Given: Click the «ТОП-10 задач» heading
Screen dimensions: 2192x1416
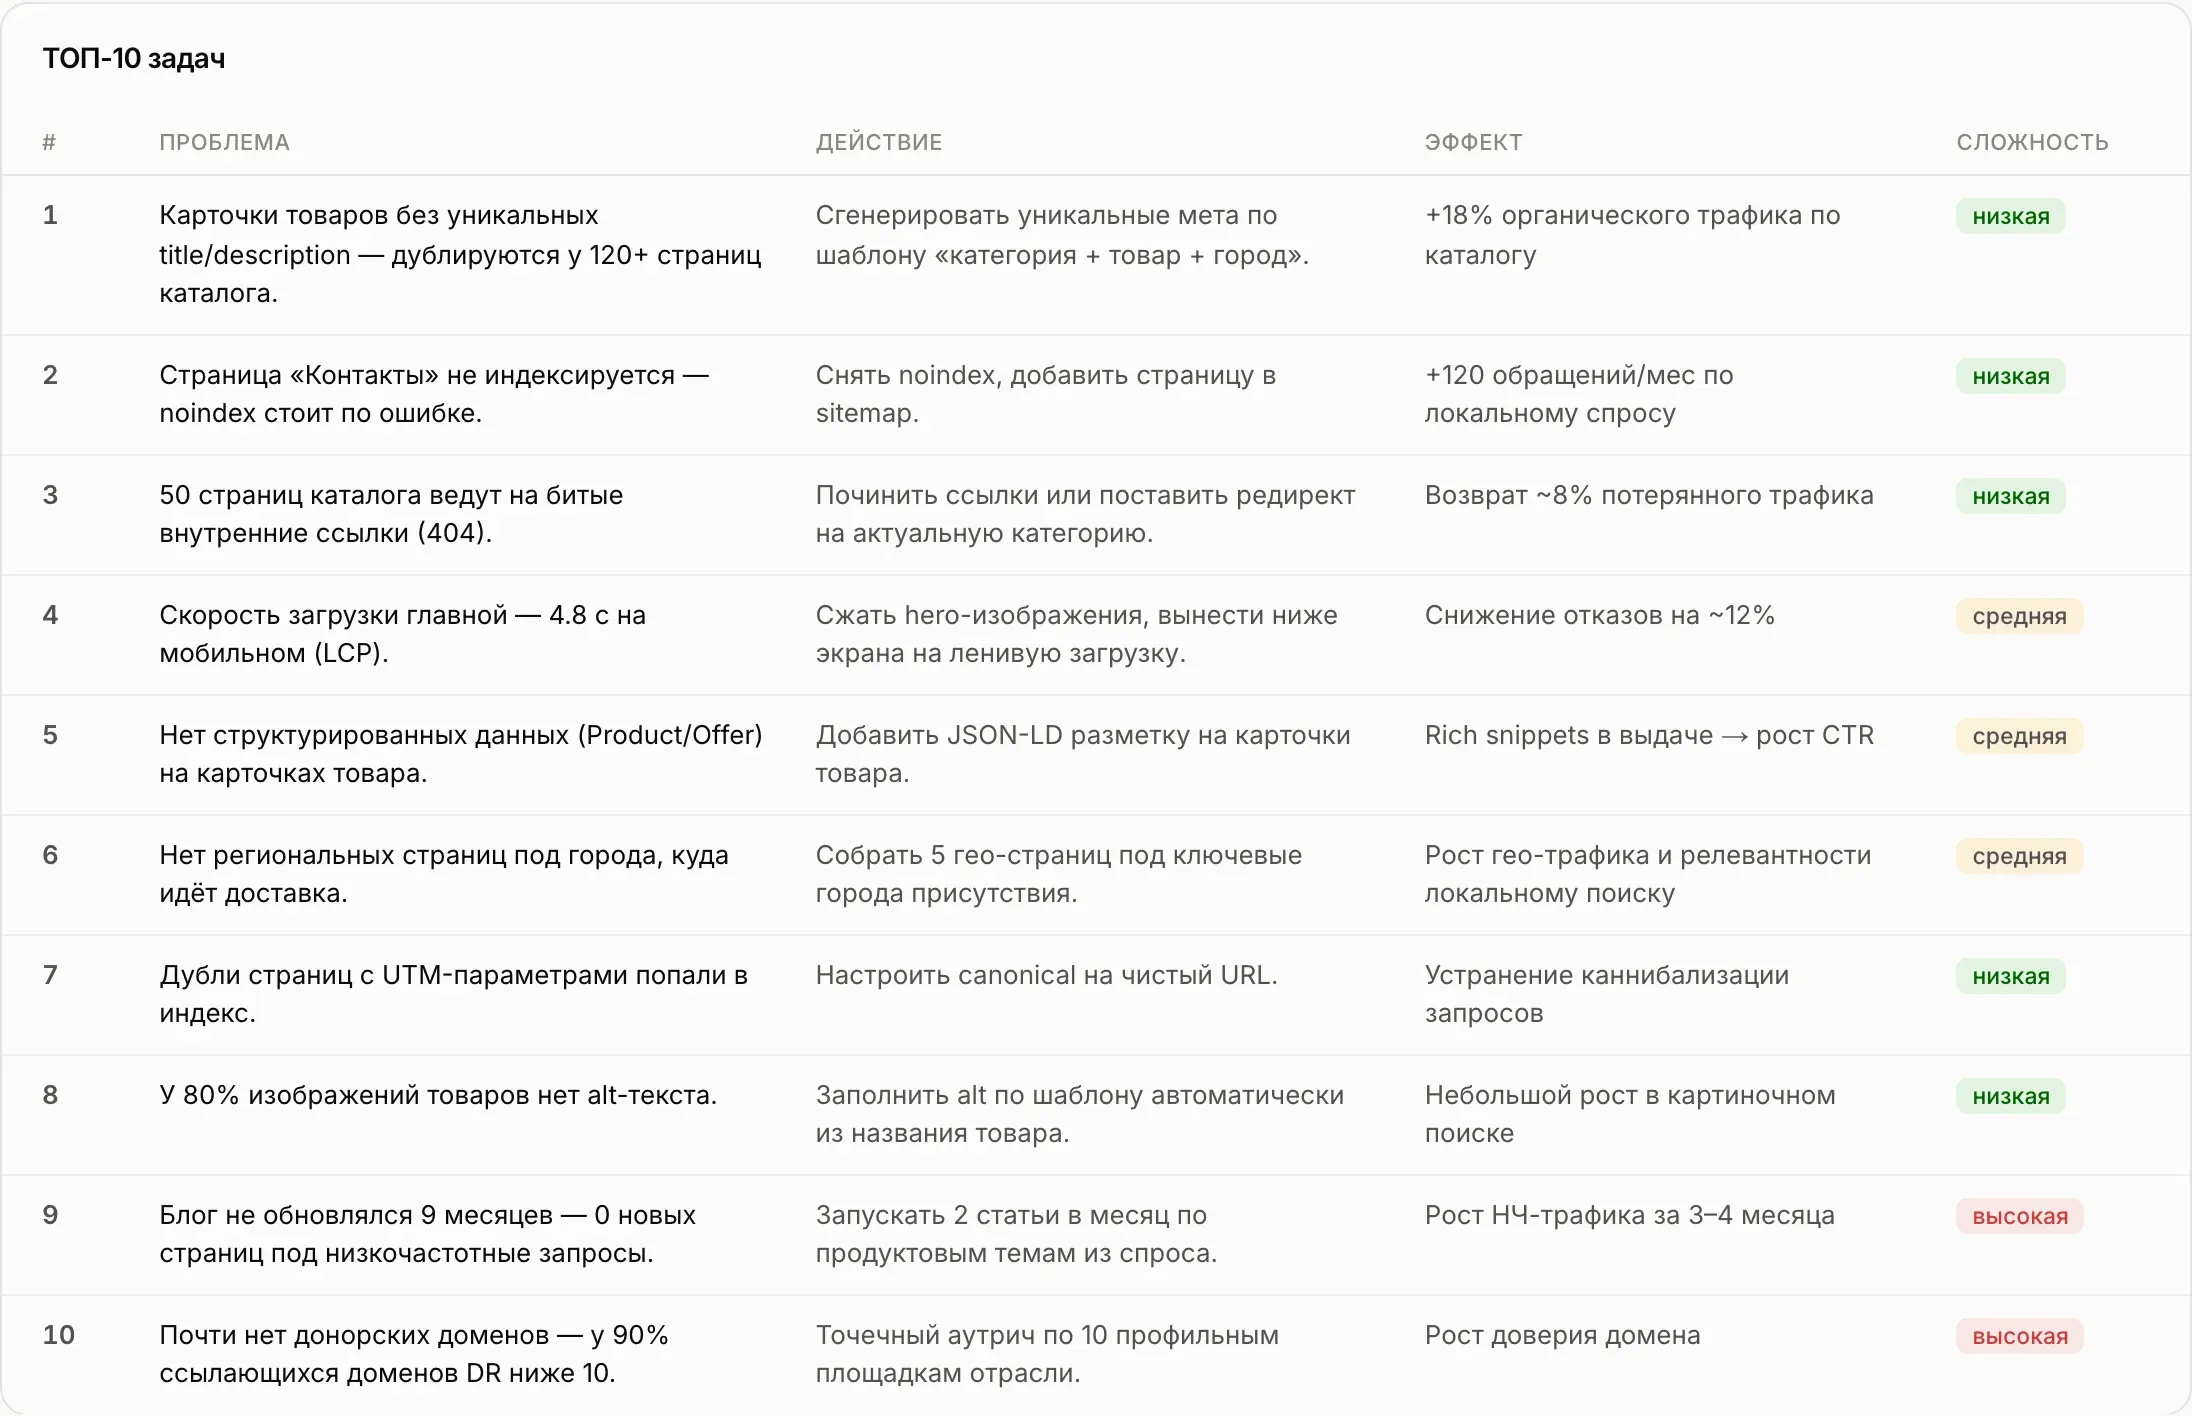Looking at the screenshot, I should (134, 59).
